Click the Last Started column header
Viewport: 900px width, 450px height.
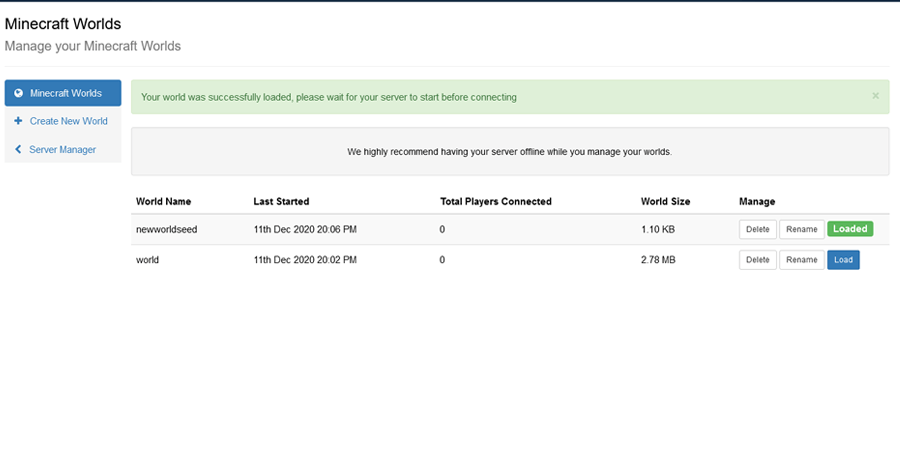[281, 201]
